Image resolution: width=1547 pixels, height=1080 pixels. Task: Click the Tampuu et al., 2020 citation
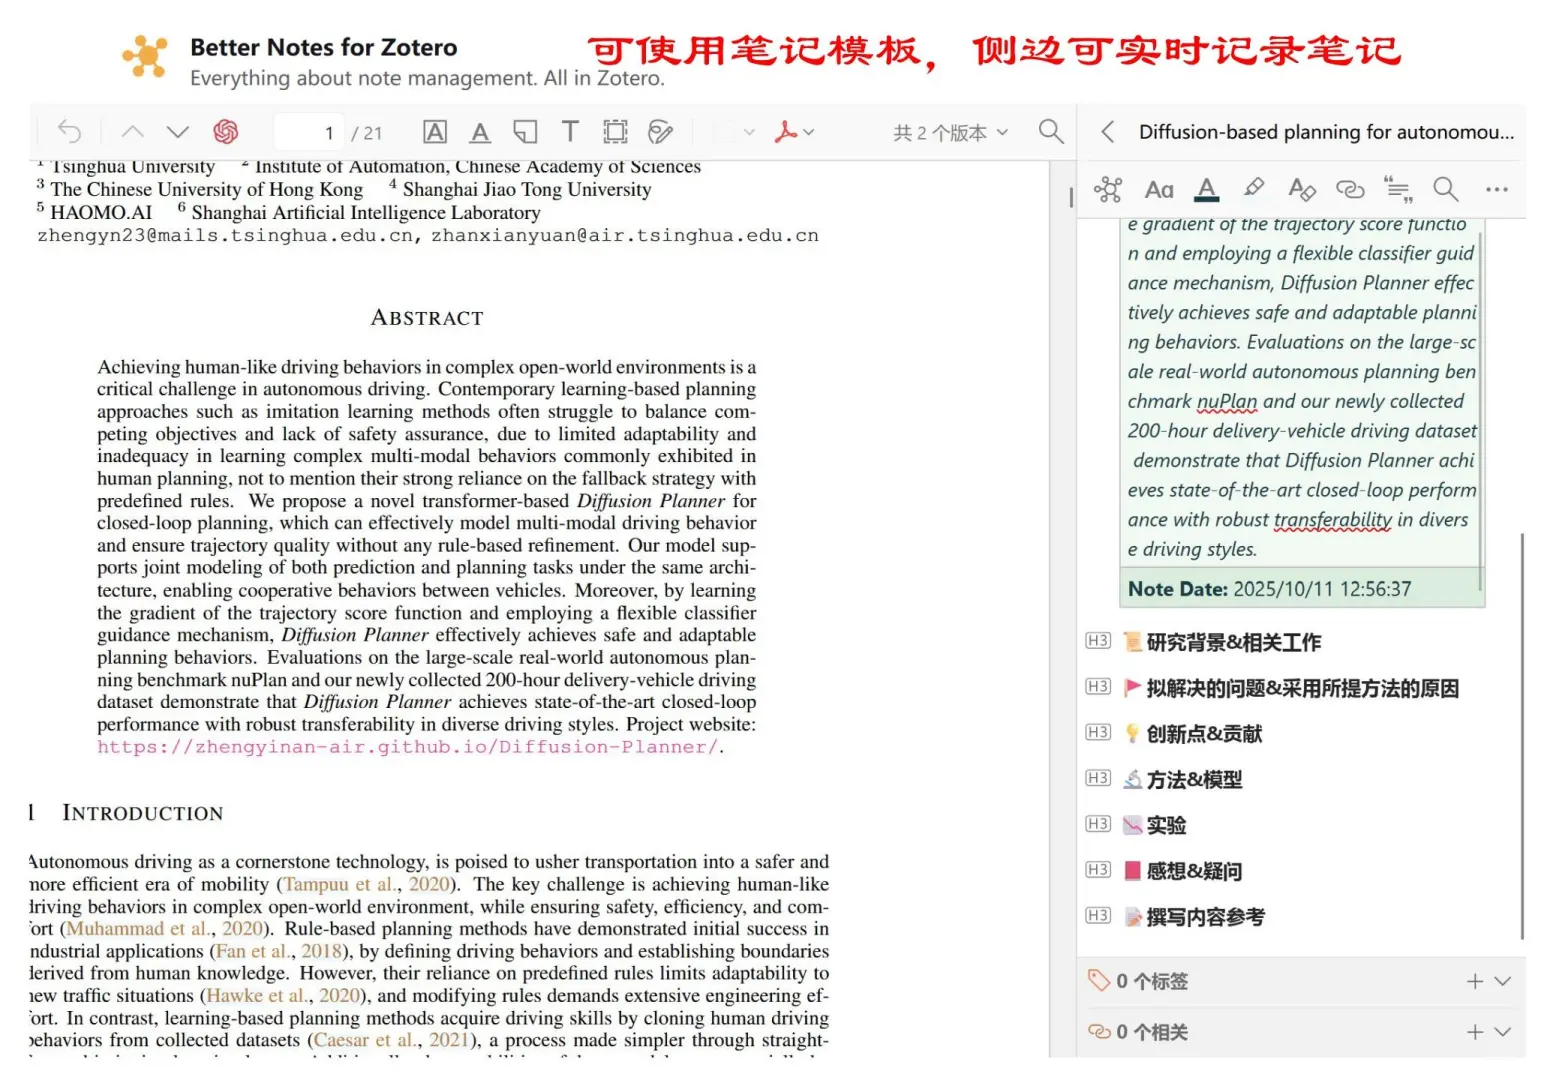366,884
